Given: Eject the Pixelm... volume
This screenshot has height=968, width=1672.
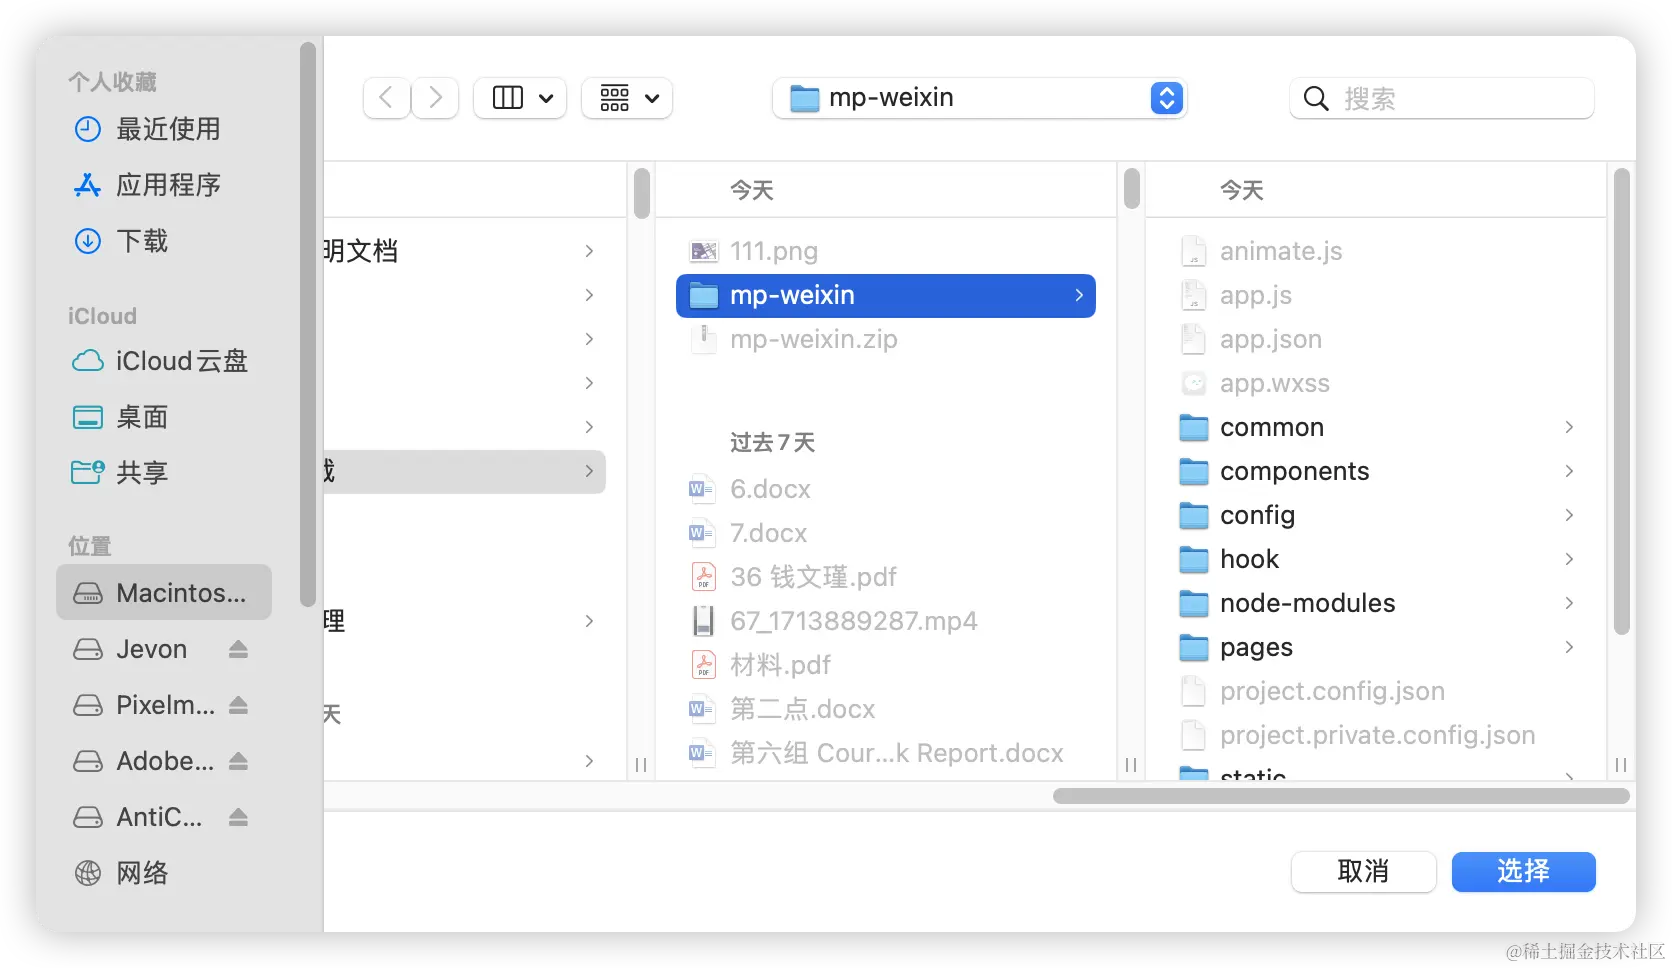Looking at the screenshot, I should click(x=238, y=705).
